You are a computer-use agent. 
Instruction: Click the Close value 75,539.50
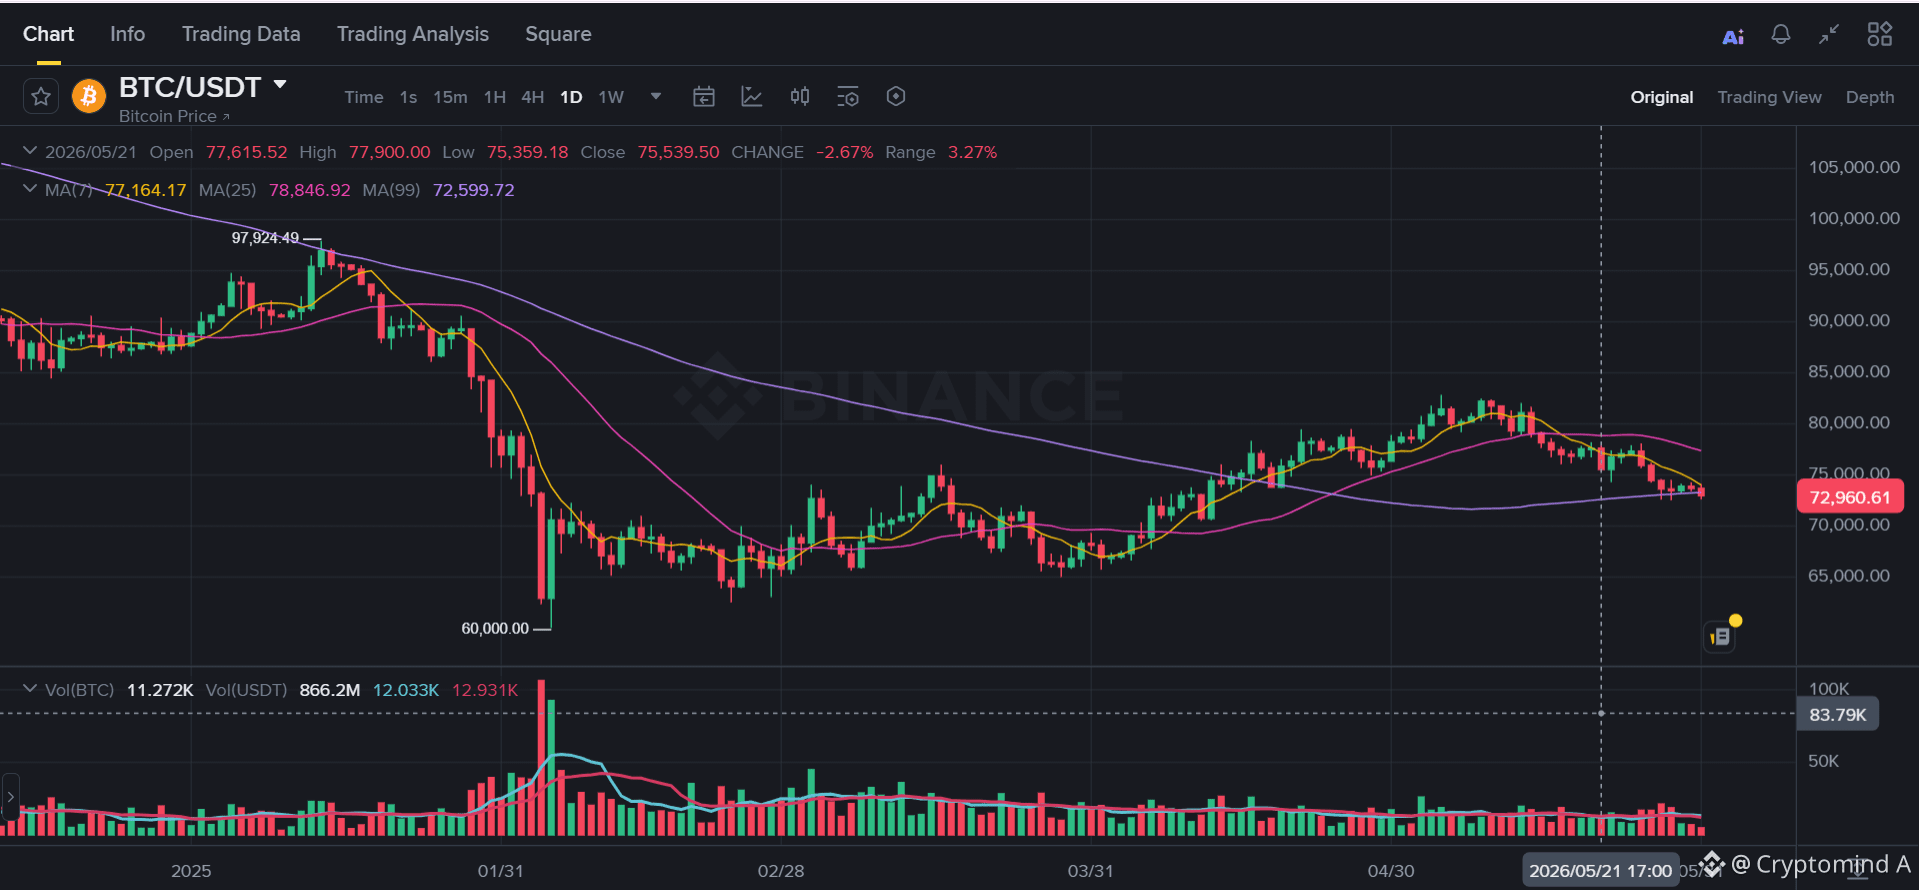pos(679,152)
